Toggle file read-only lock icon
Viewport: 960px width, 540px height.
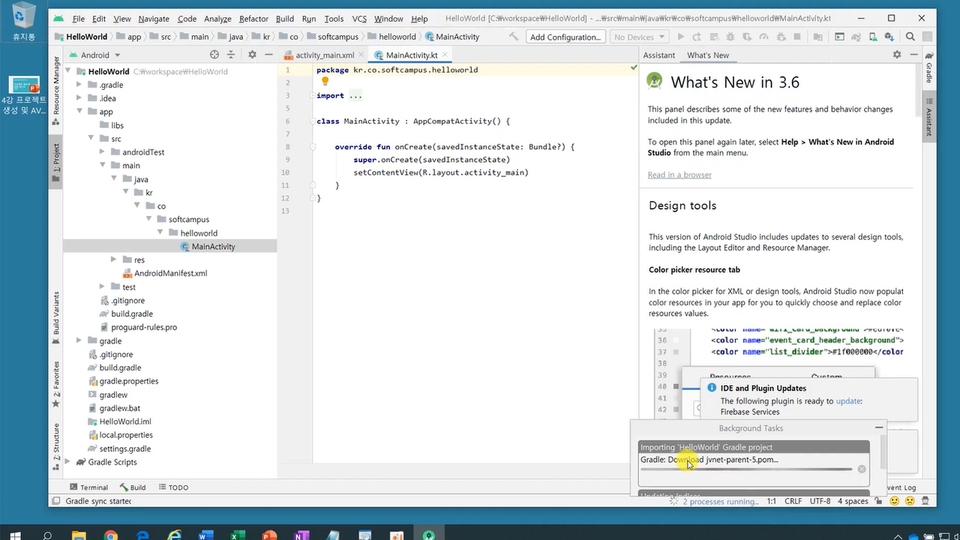tap(879, 501)
